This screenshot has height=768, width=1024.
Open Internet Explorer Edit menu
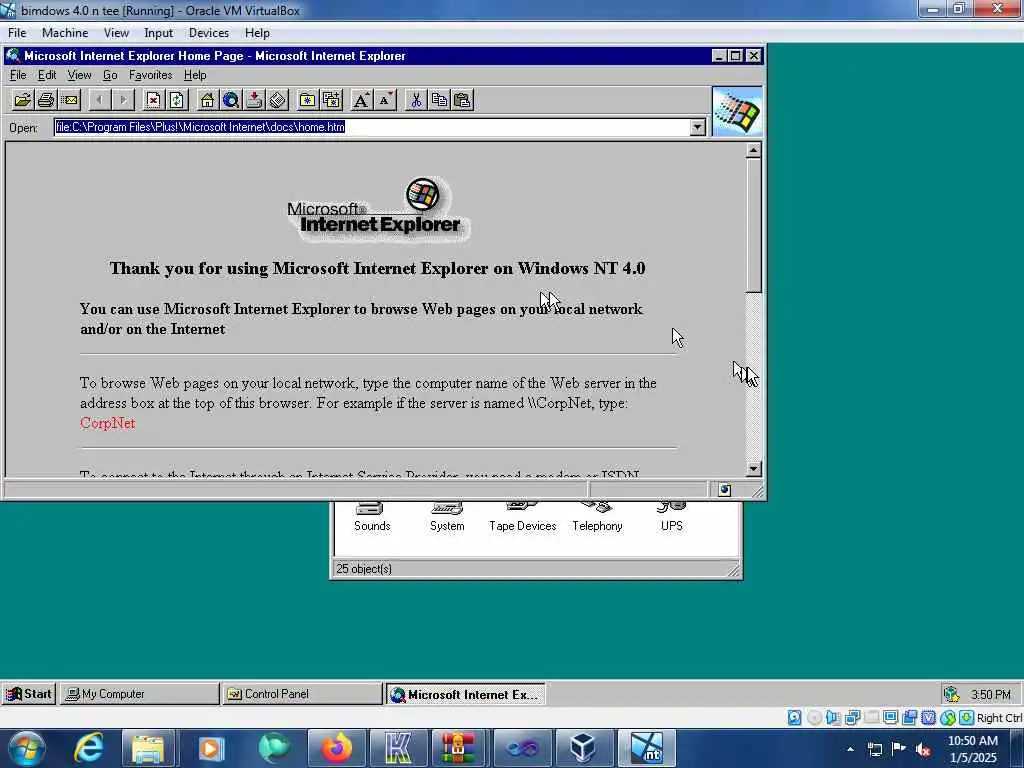point(46,75)
